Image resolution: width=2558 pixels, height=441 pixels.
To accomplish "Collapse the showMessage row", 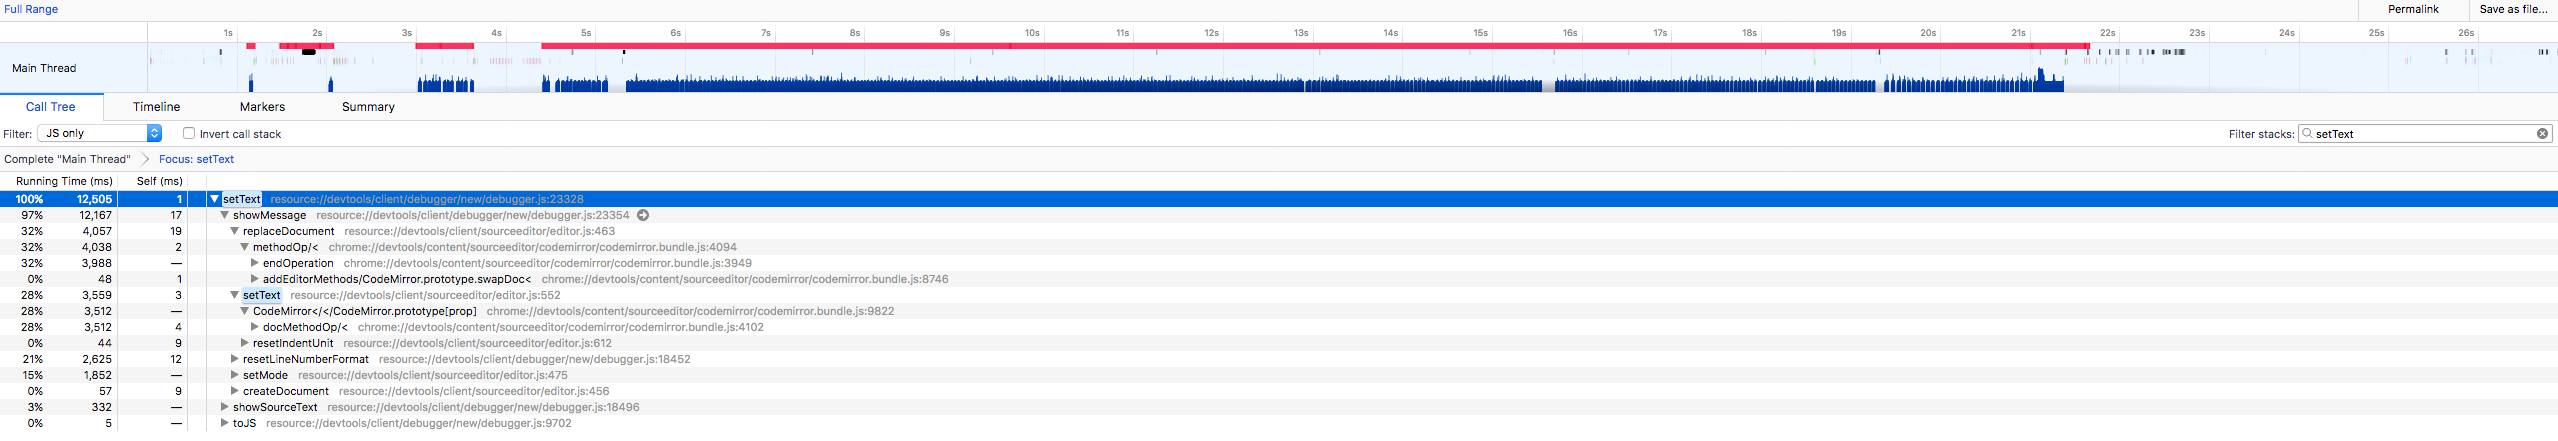I will pyautogui.click(x=225, y=215).
